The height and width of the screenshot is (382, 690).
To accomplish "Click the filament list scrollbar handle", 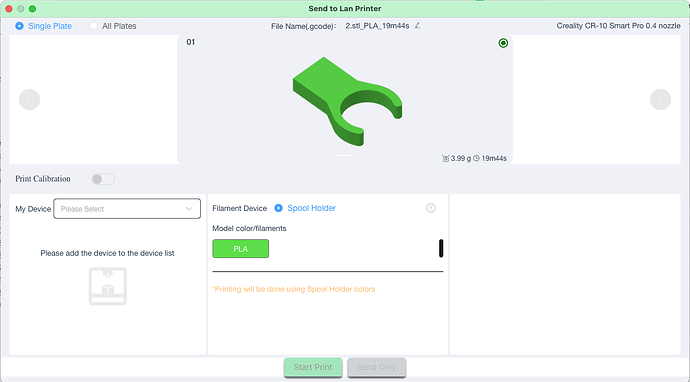I will (x=441, y=248).
